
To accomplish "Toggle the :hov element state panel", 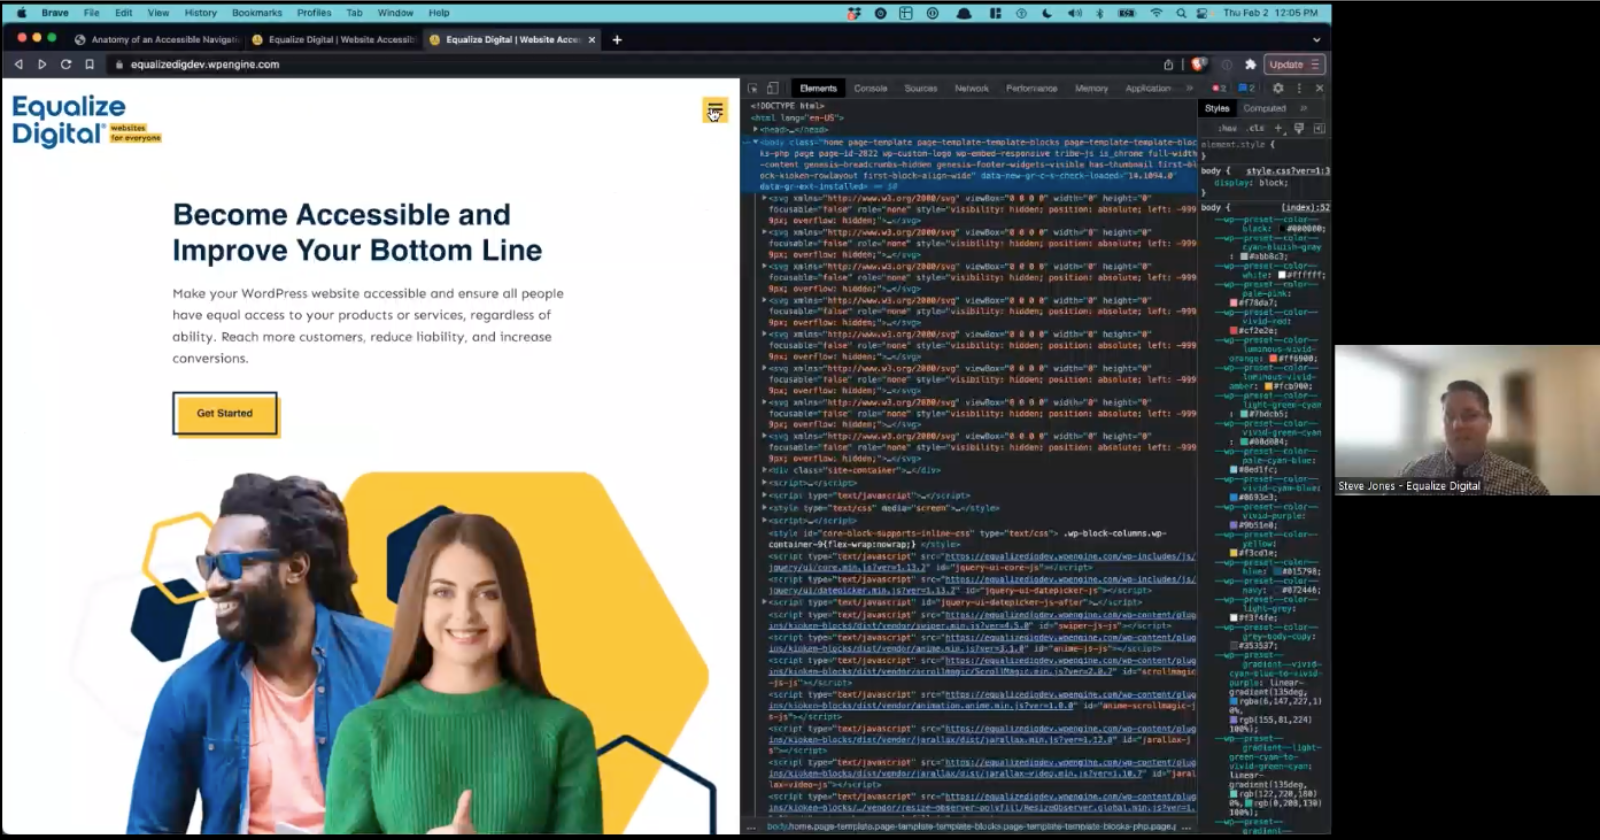I will tap(1227, 128).
